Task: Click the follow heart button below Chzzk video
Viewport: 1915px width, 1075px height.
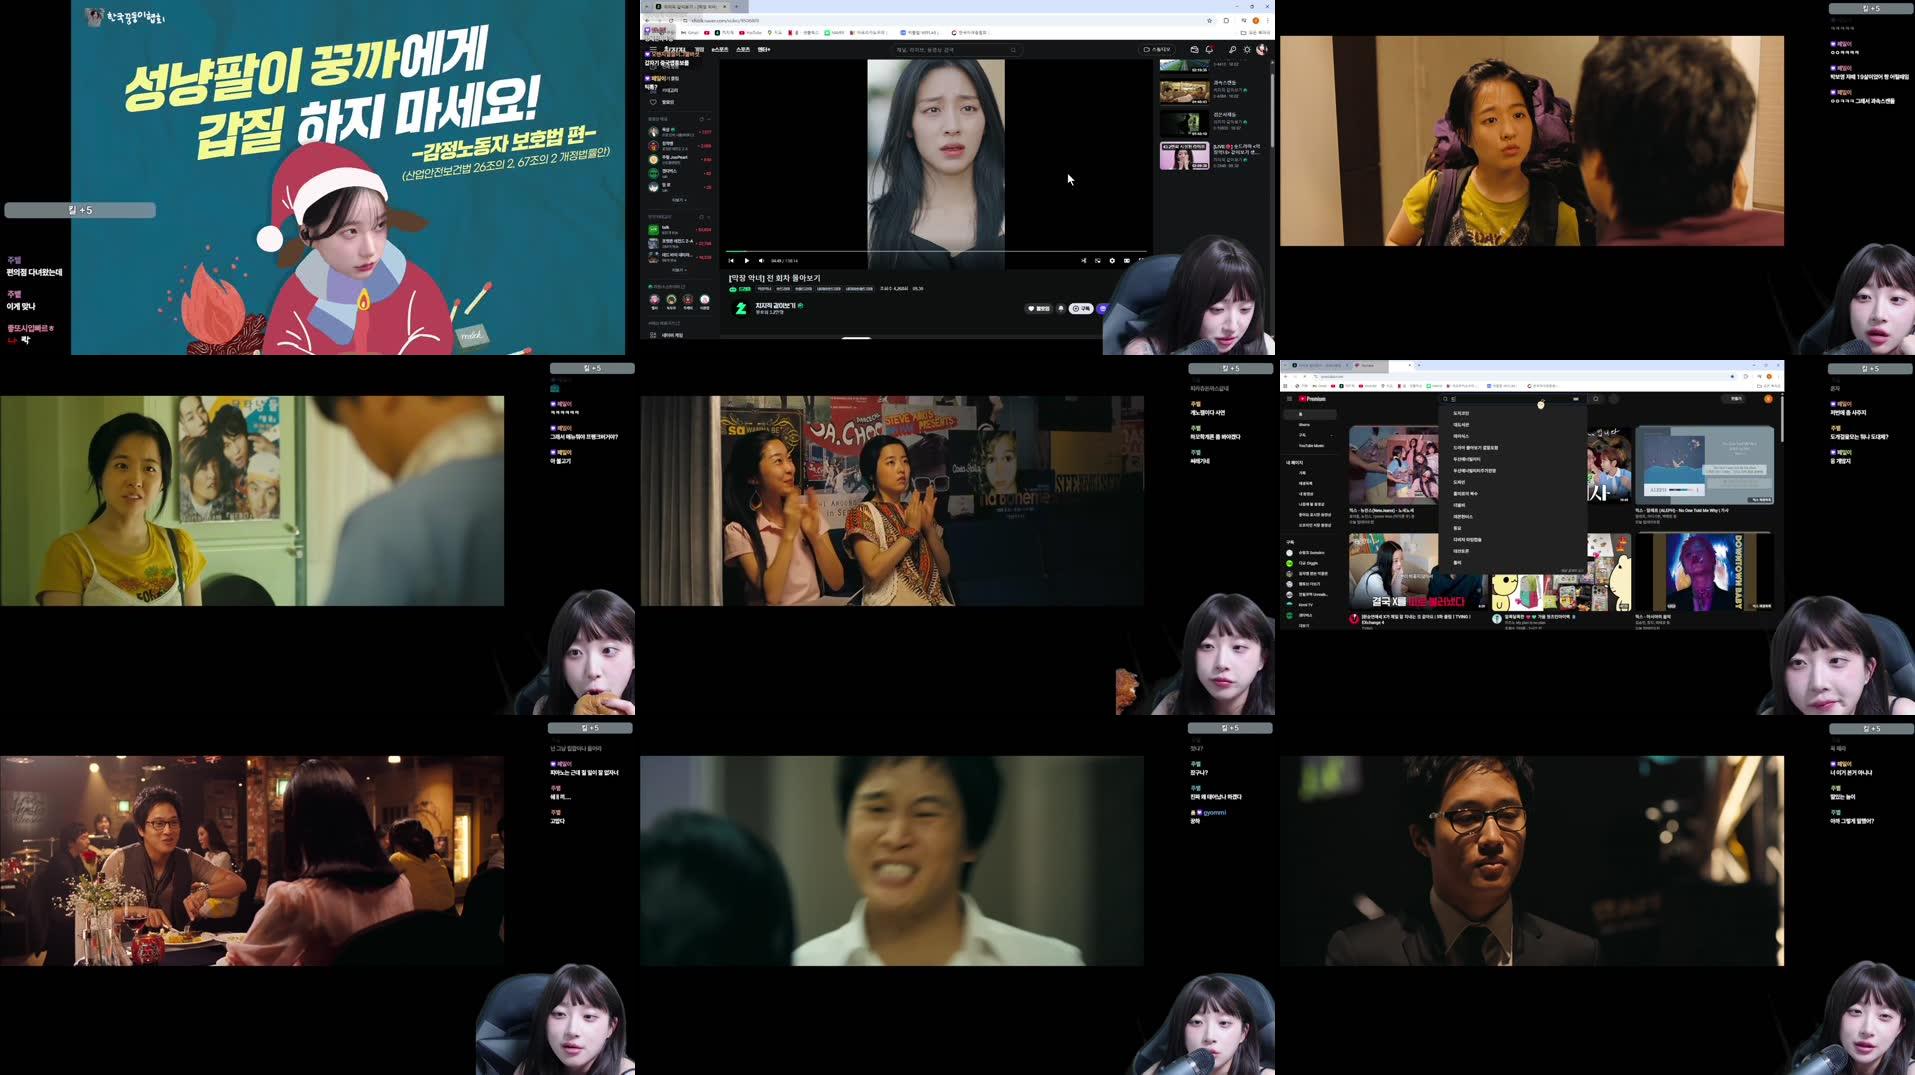Action: 1039,309
